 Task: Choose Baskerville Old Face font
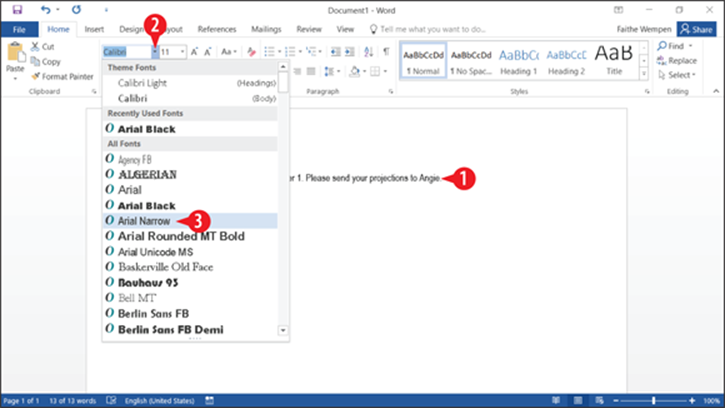click(190, 267)
